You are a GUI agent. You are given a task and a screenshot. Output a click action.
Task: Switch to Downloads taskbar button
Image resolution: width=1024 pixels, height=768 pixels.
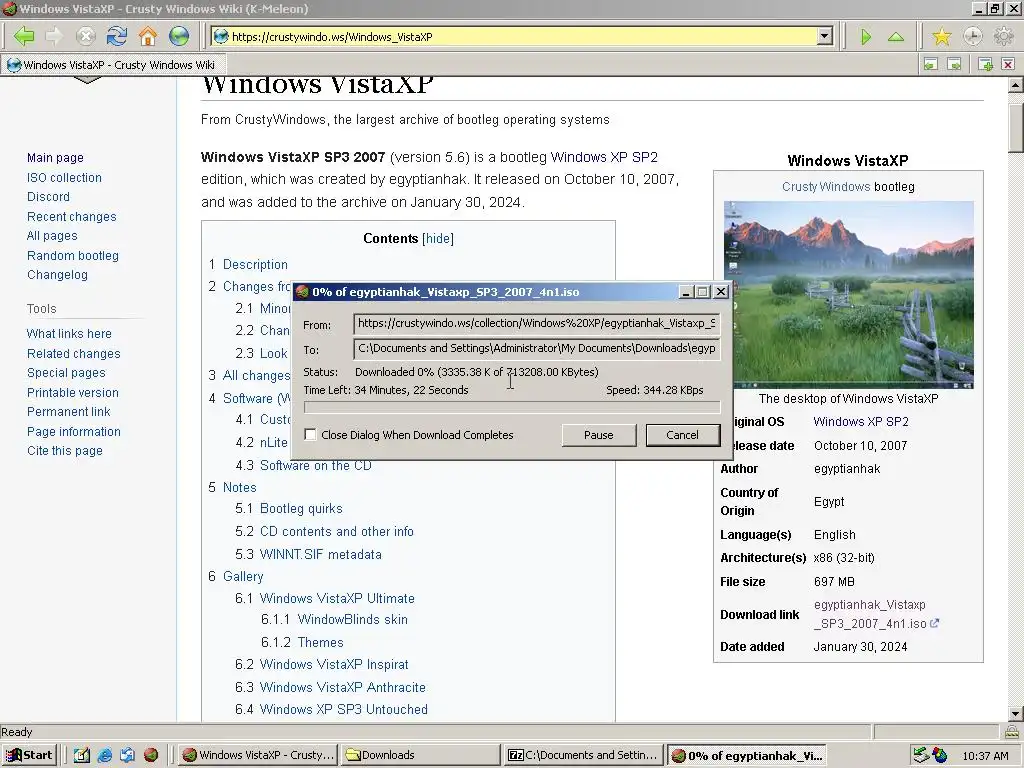(420, 755)
